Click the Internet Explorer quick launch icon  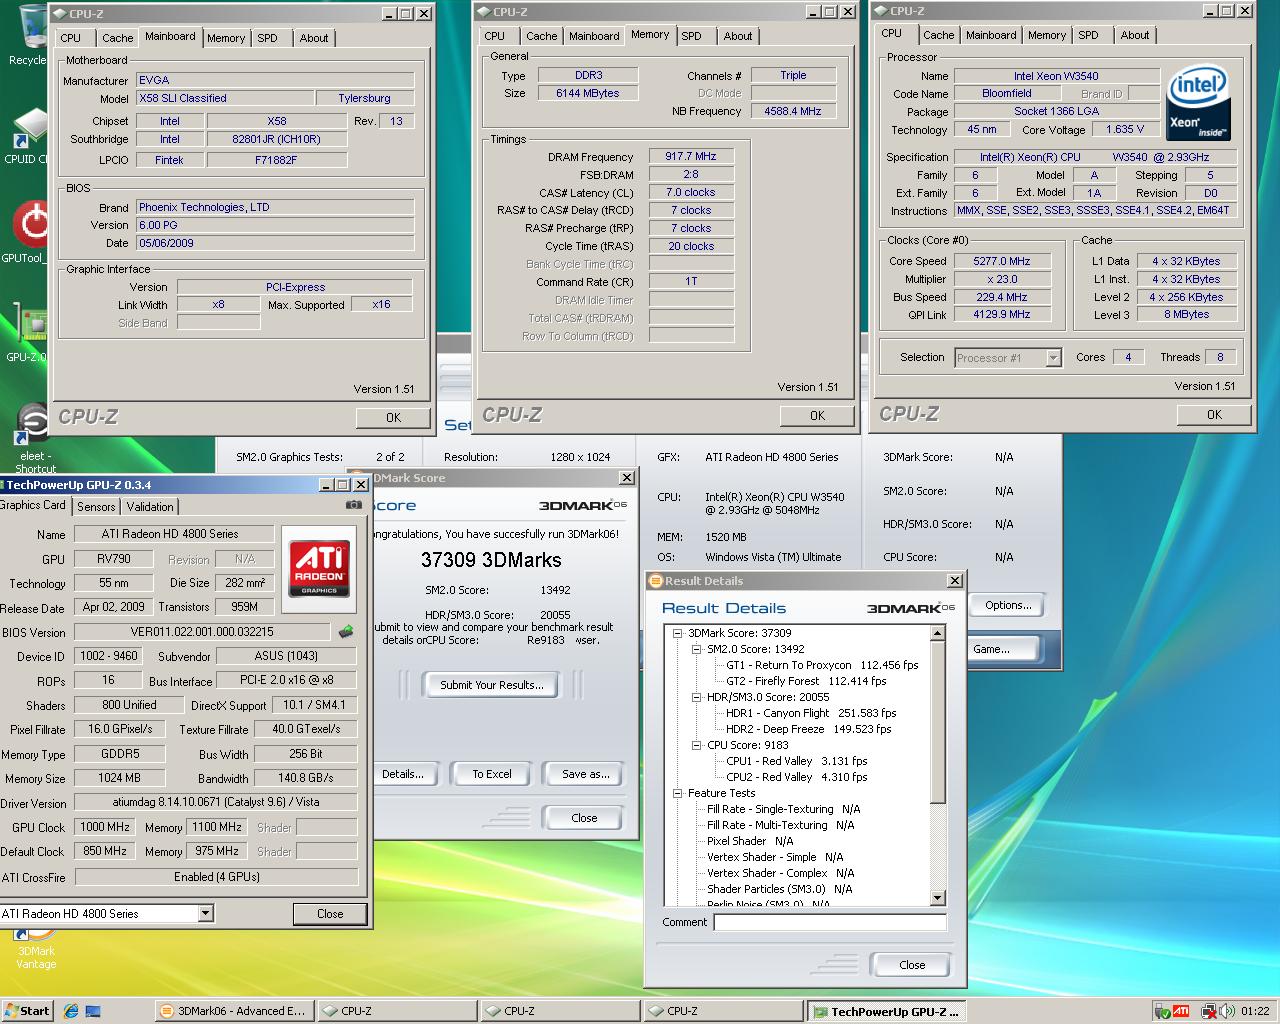pos(71,1011)
